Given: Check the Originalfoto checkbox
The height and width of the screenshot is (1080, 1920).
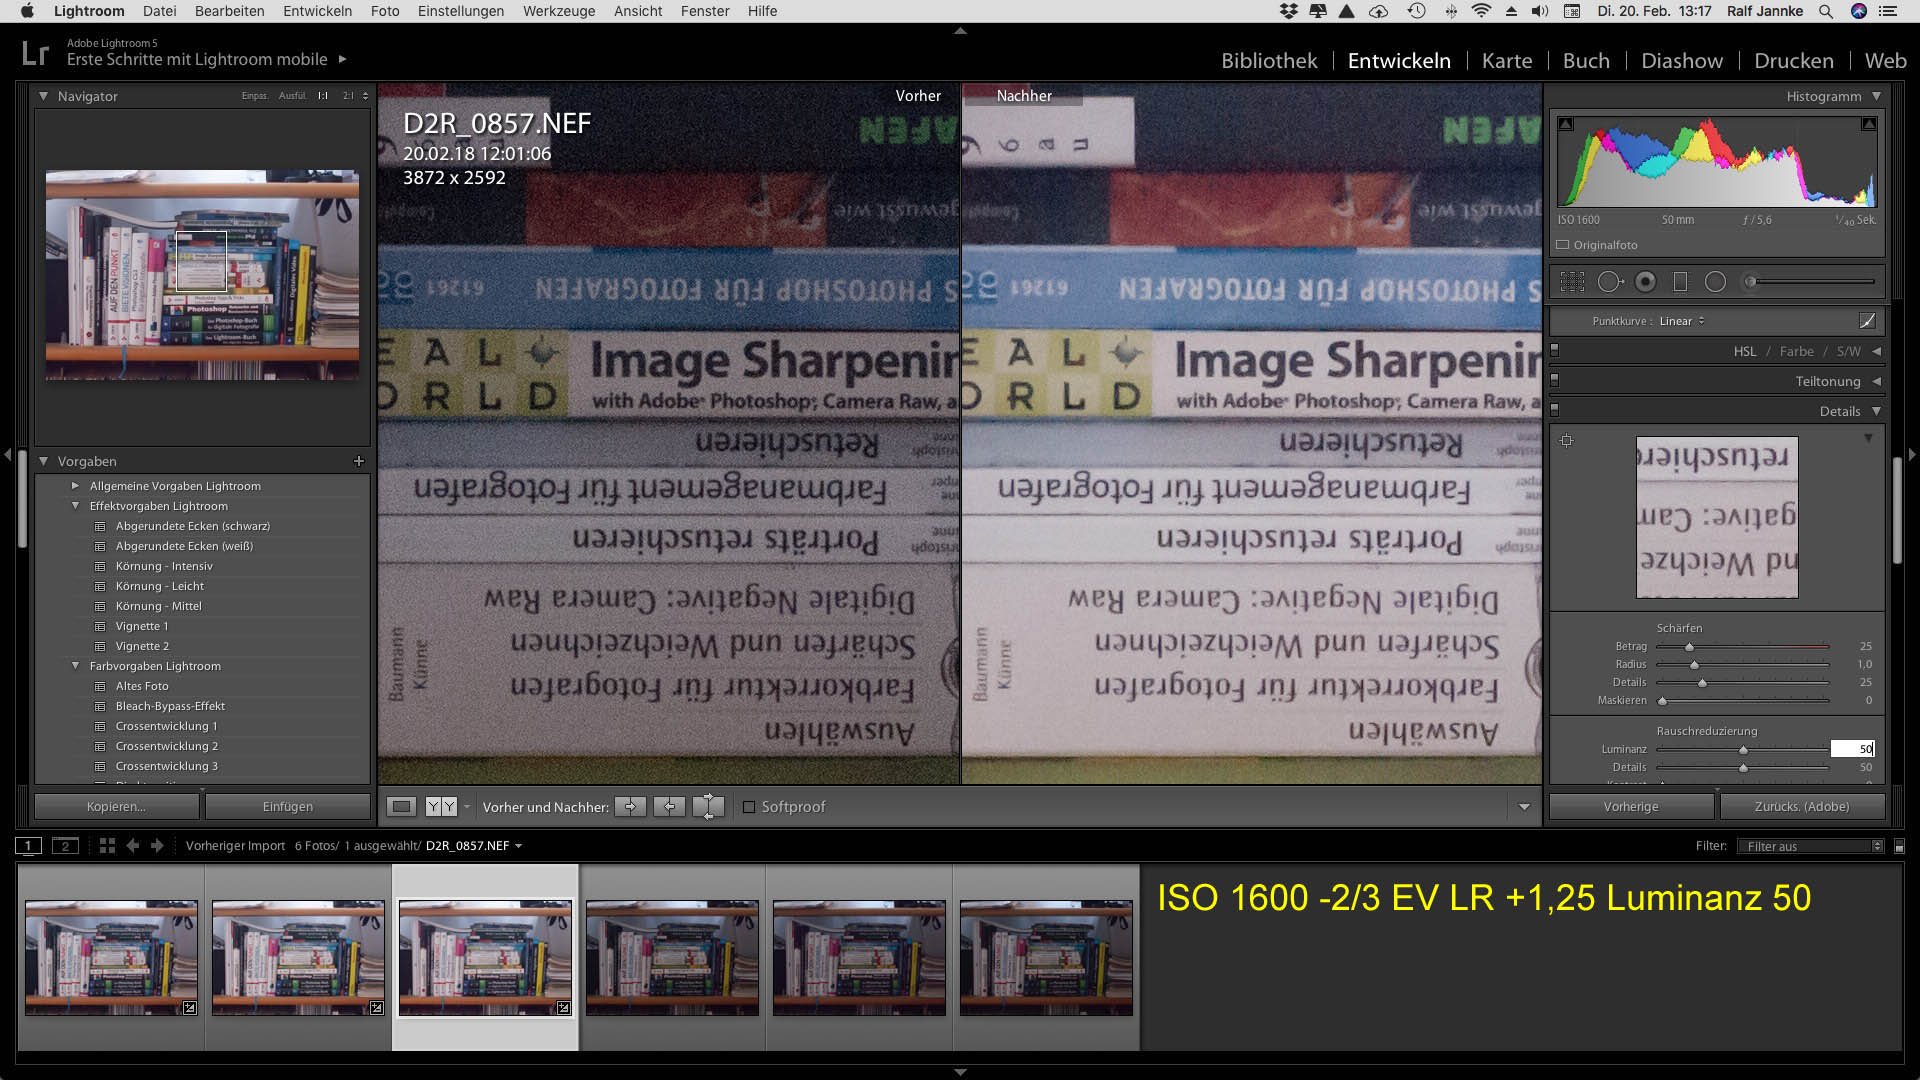Looking at the screenshot, I should [x=1563, y=245].
